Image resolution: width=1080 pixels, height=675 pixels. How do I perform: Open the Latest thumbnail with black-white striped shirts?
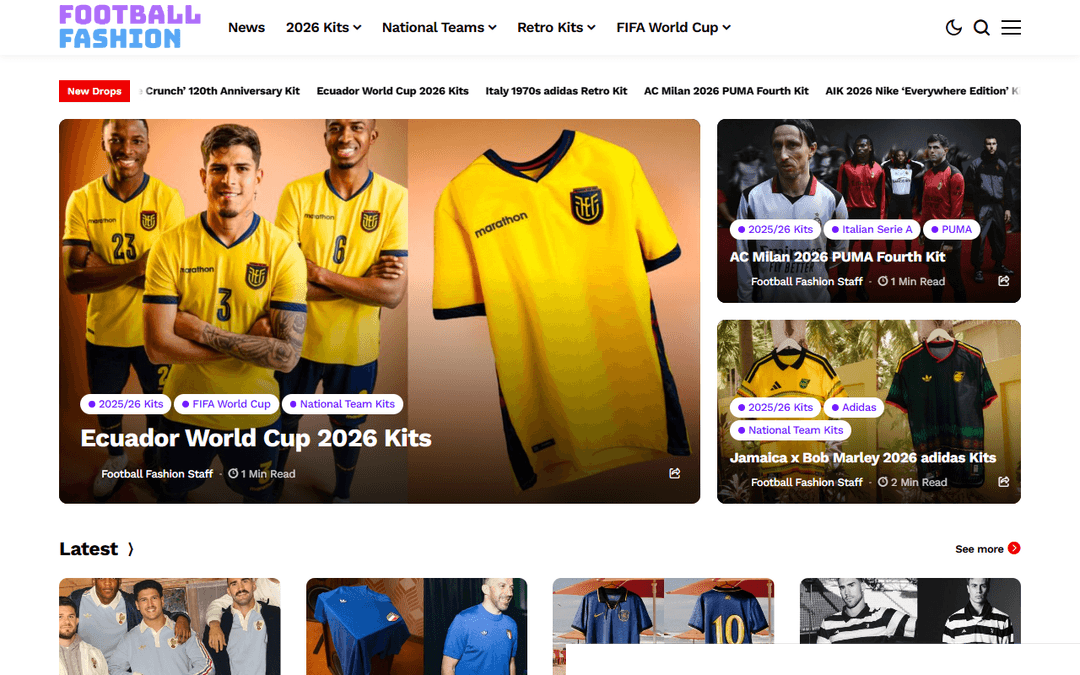point(910,611)
